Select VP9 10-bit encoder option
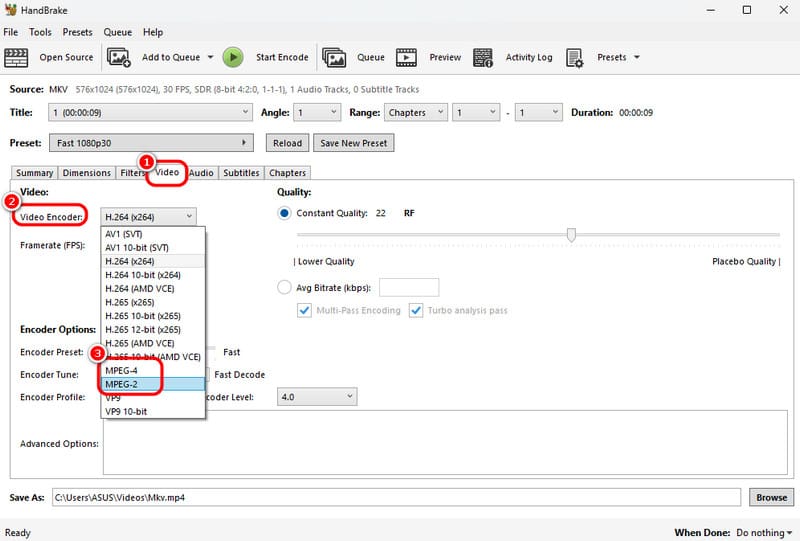Image resolution: width=800 pixels, height=541 pixels. click(x=154, y=411)
